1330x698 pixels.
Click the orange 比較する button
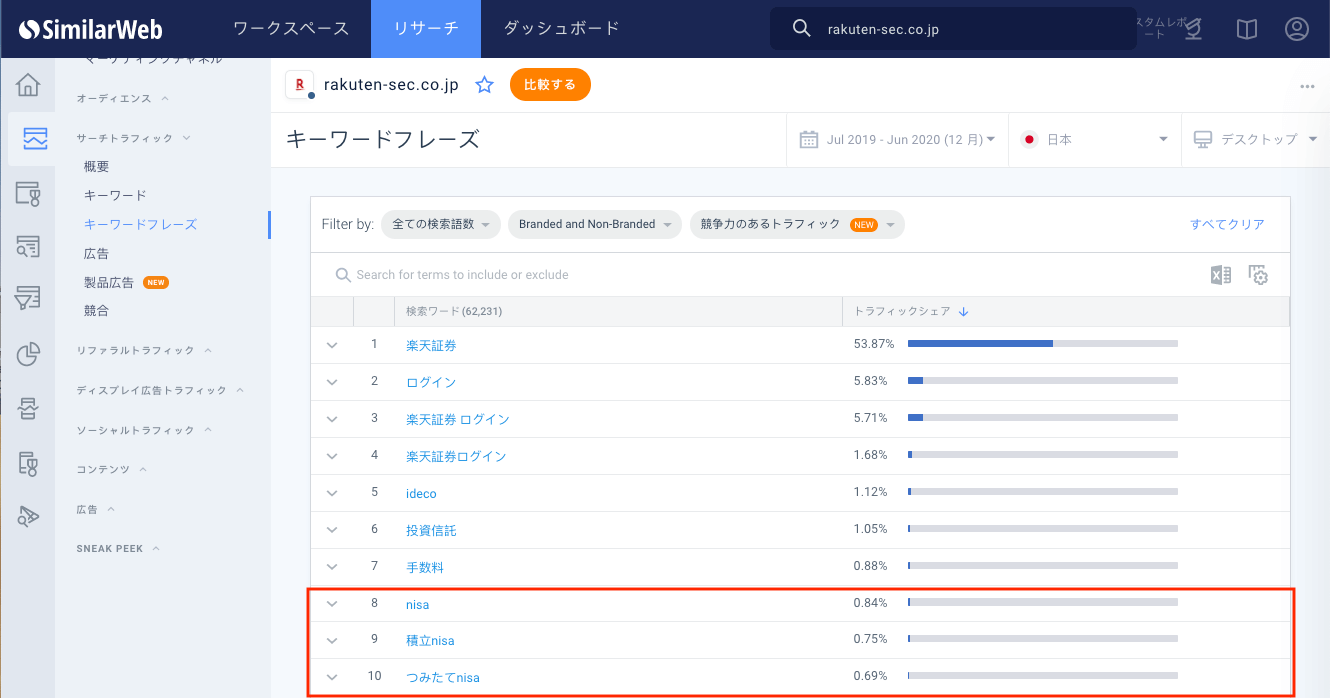(550, 85)
